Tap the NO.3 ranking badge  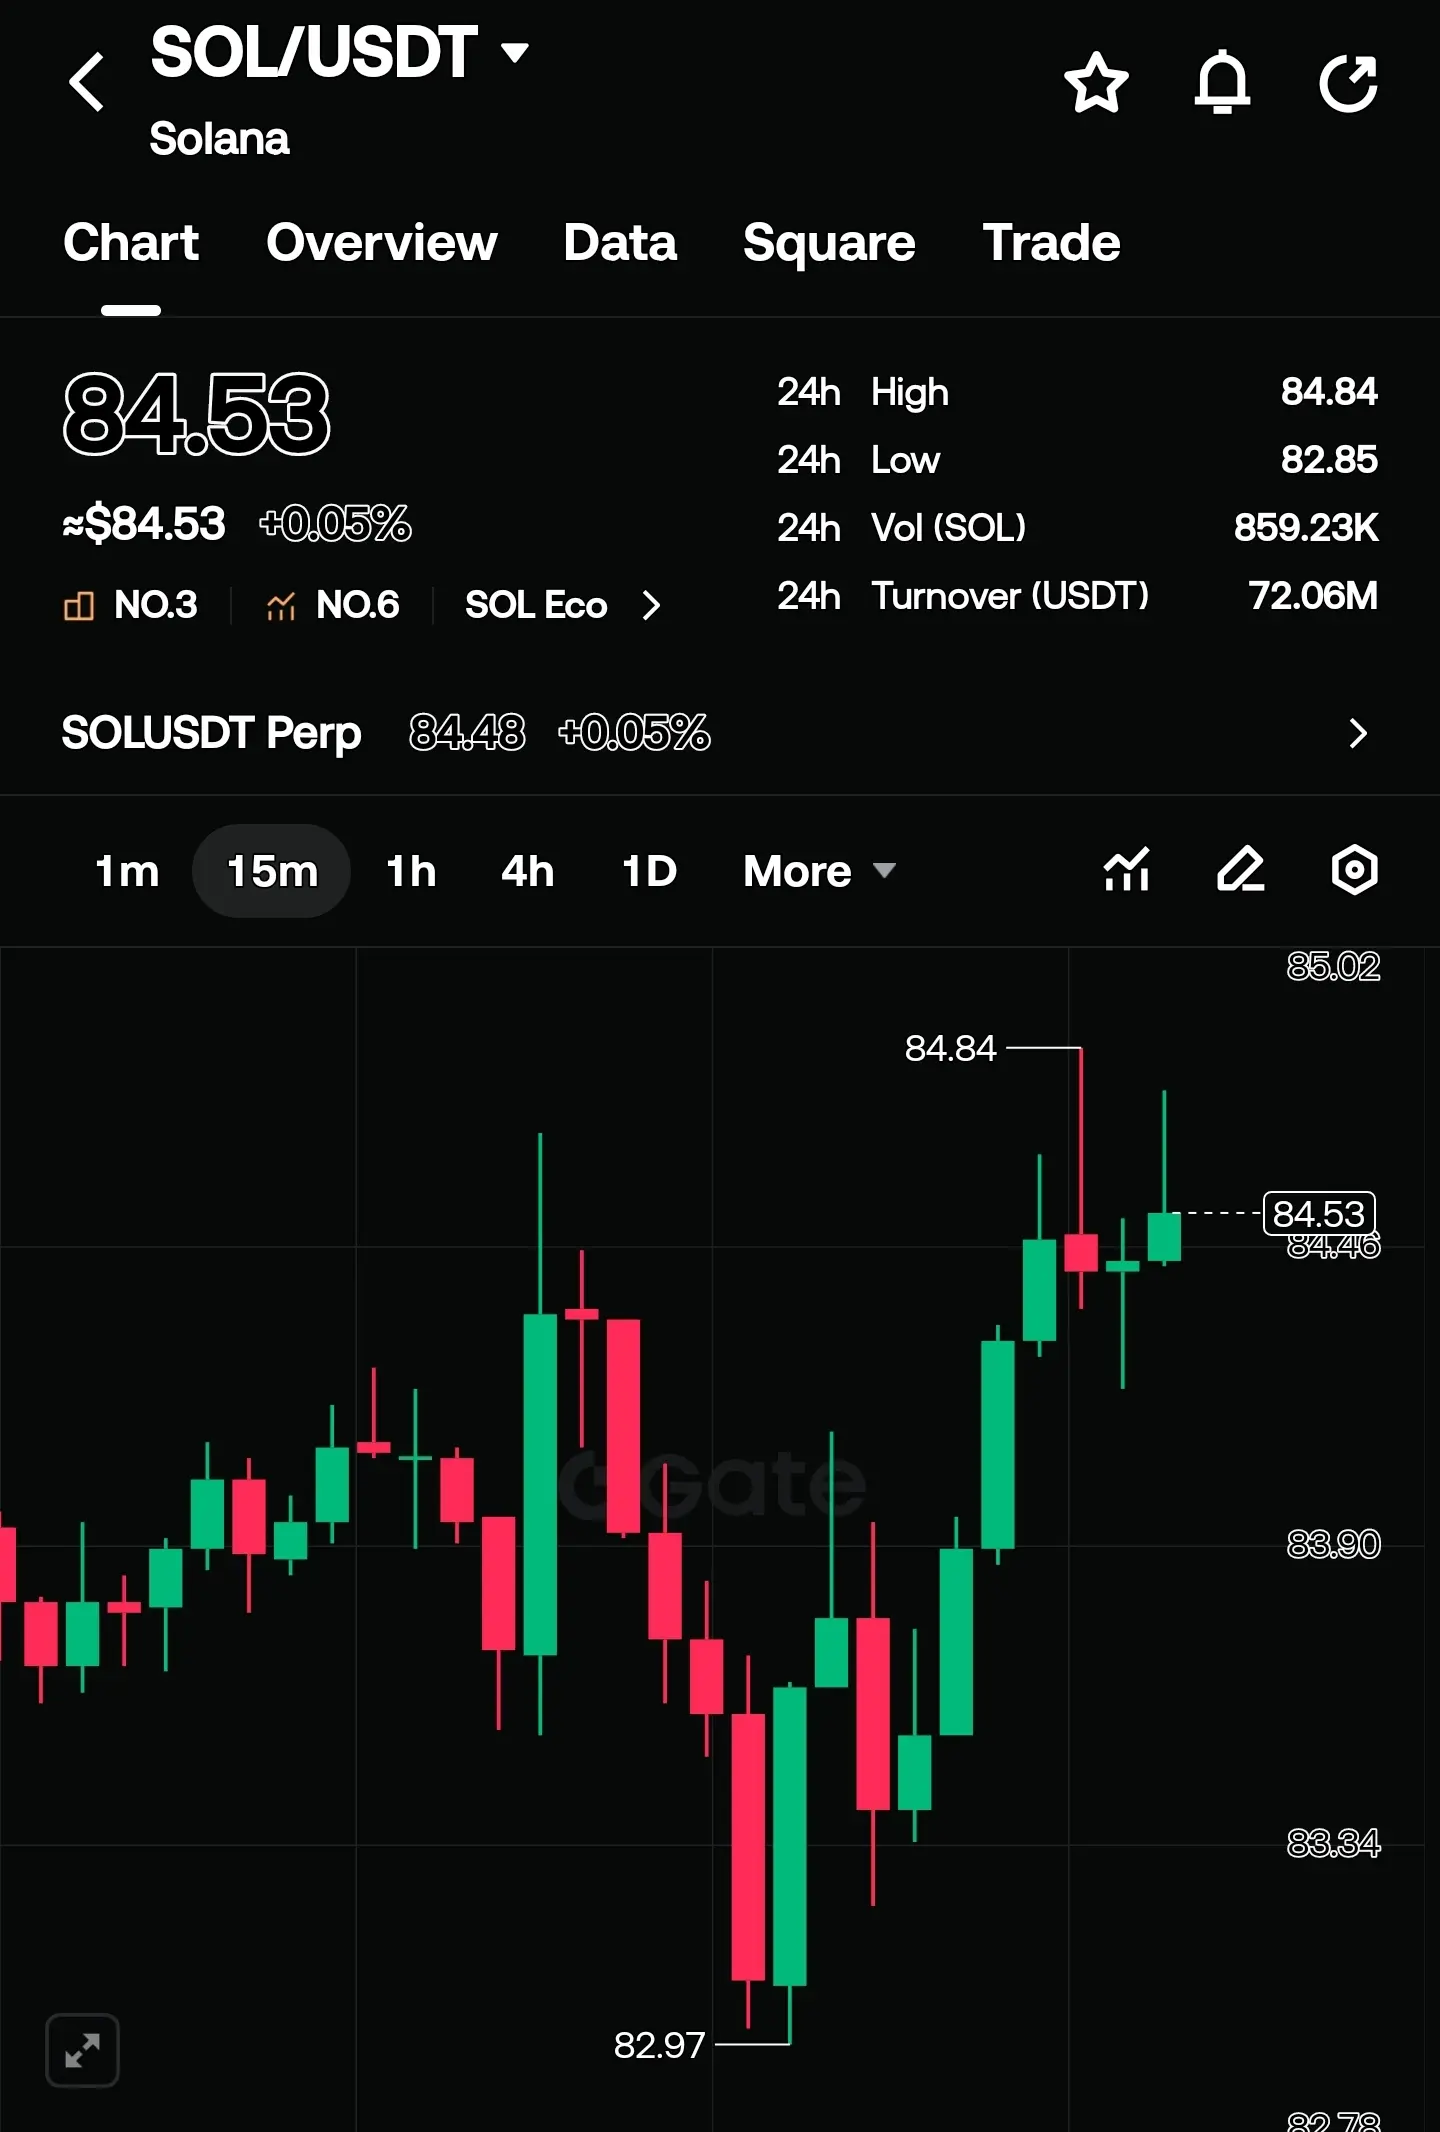[x=130, y=605]
